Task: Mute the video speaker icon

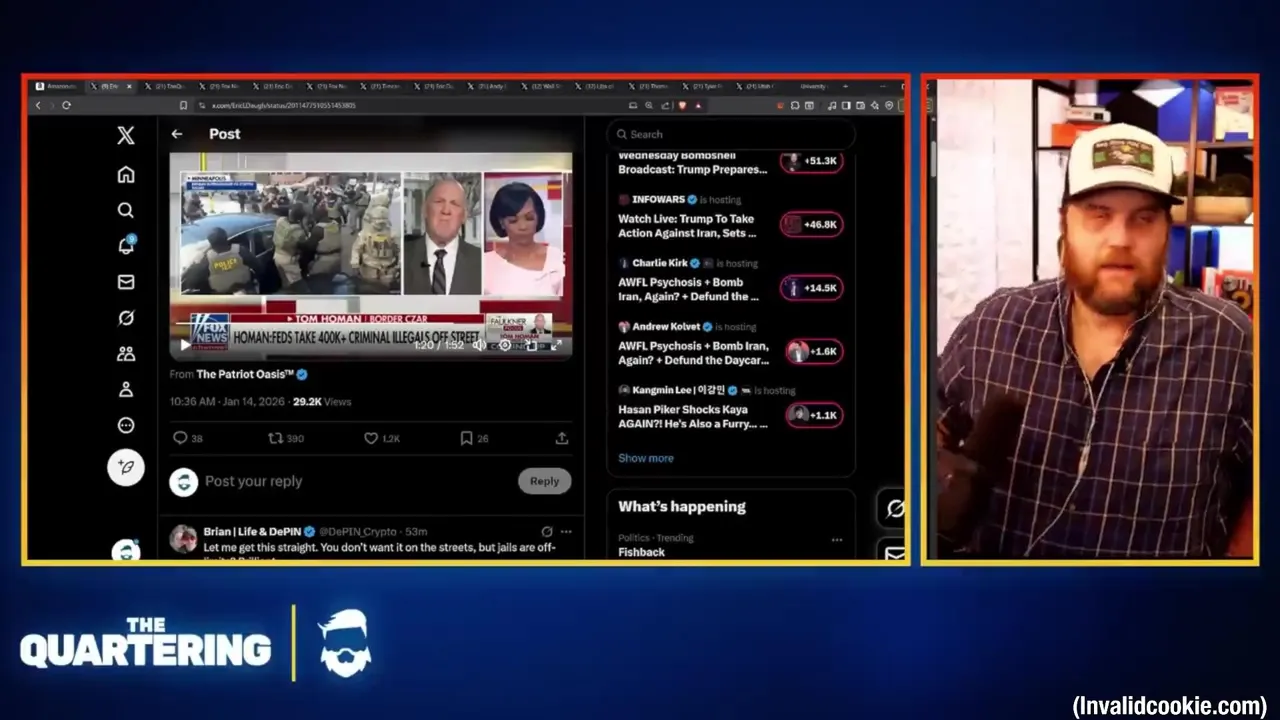Action: [479, 345]
